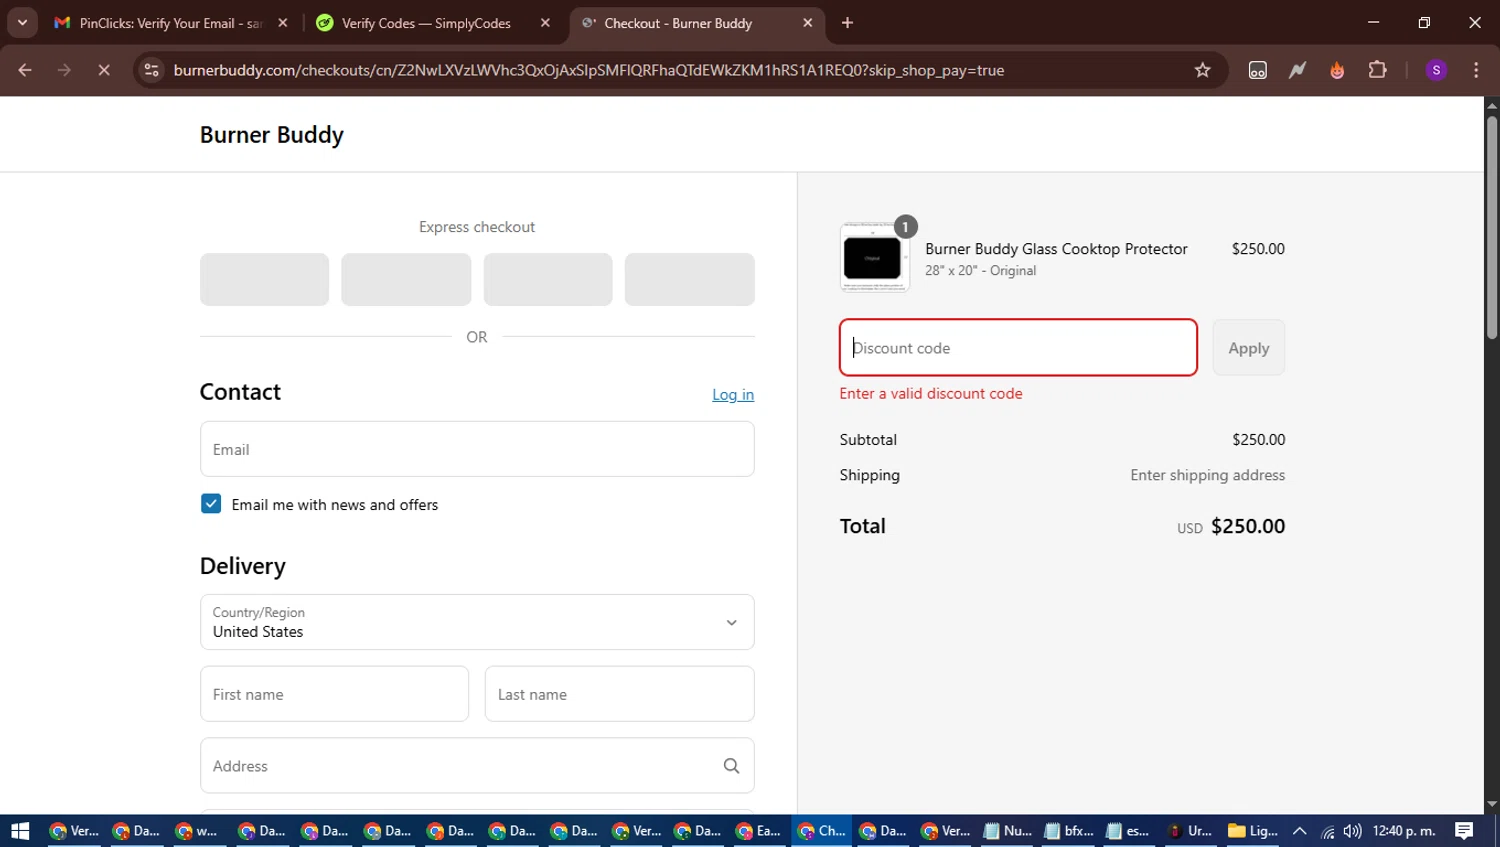Viewport: 1500px width, 847px height.
Task: Click the 28" x 20" - Original variant text
Action: (x=980, y=271)
